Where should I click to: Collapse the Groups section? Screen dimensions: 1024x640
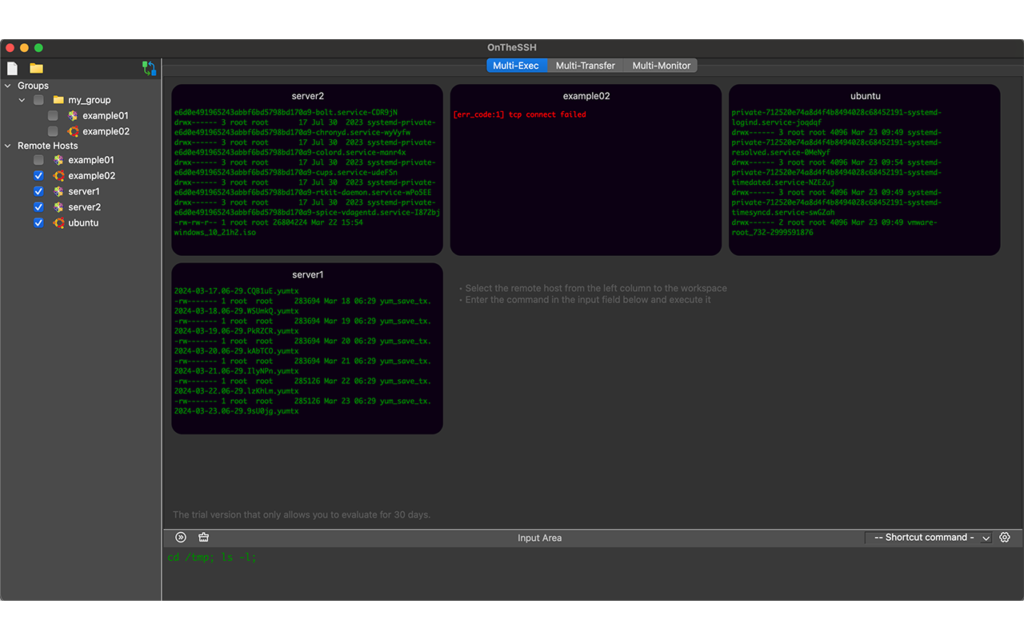(x=8, y=86)
